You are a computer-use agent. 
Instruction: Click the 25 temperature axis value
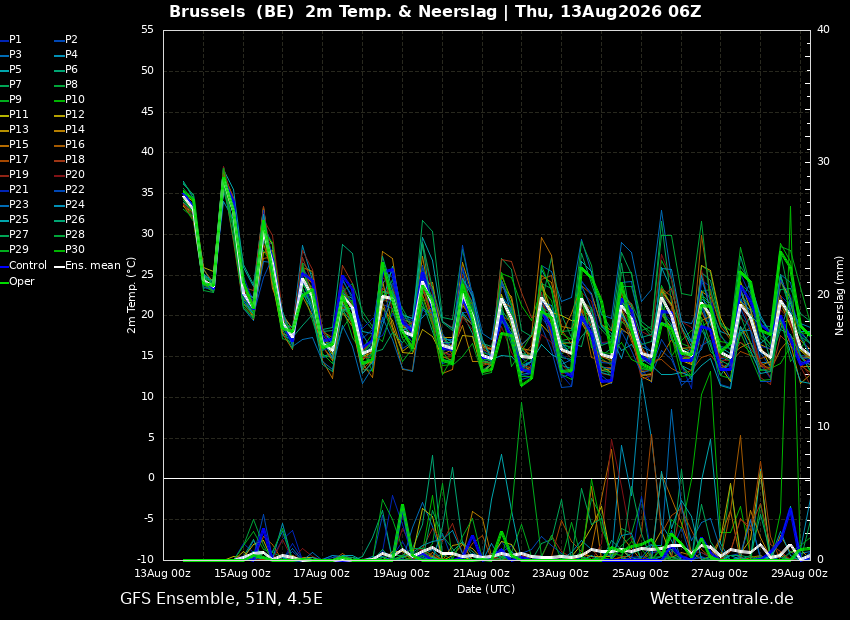[x=147, y=275]
